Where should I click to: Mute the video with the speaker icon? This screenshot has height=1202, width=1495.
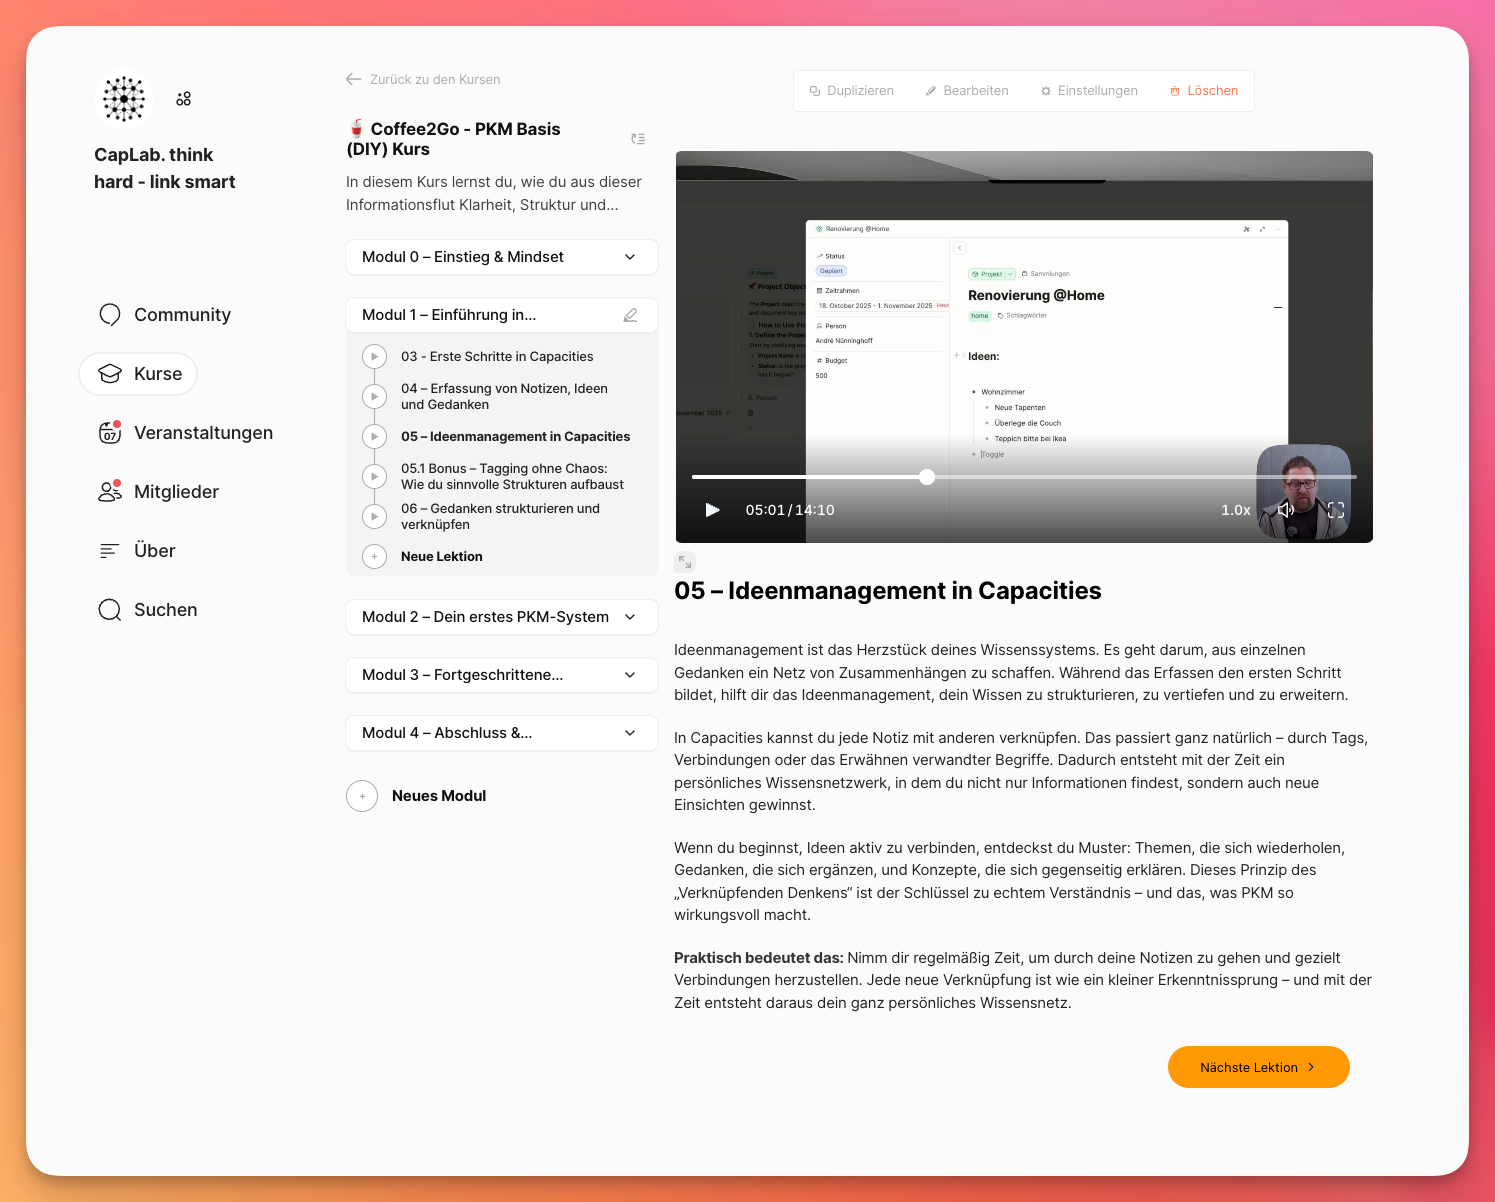click(1286, 510)
